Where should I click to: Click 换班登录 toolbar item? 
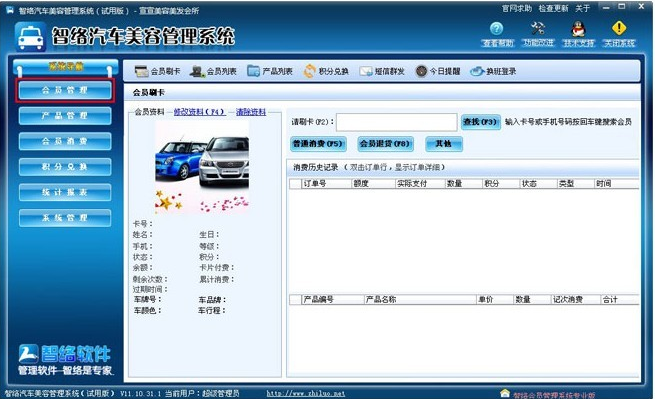[493, 71]
